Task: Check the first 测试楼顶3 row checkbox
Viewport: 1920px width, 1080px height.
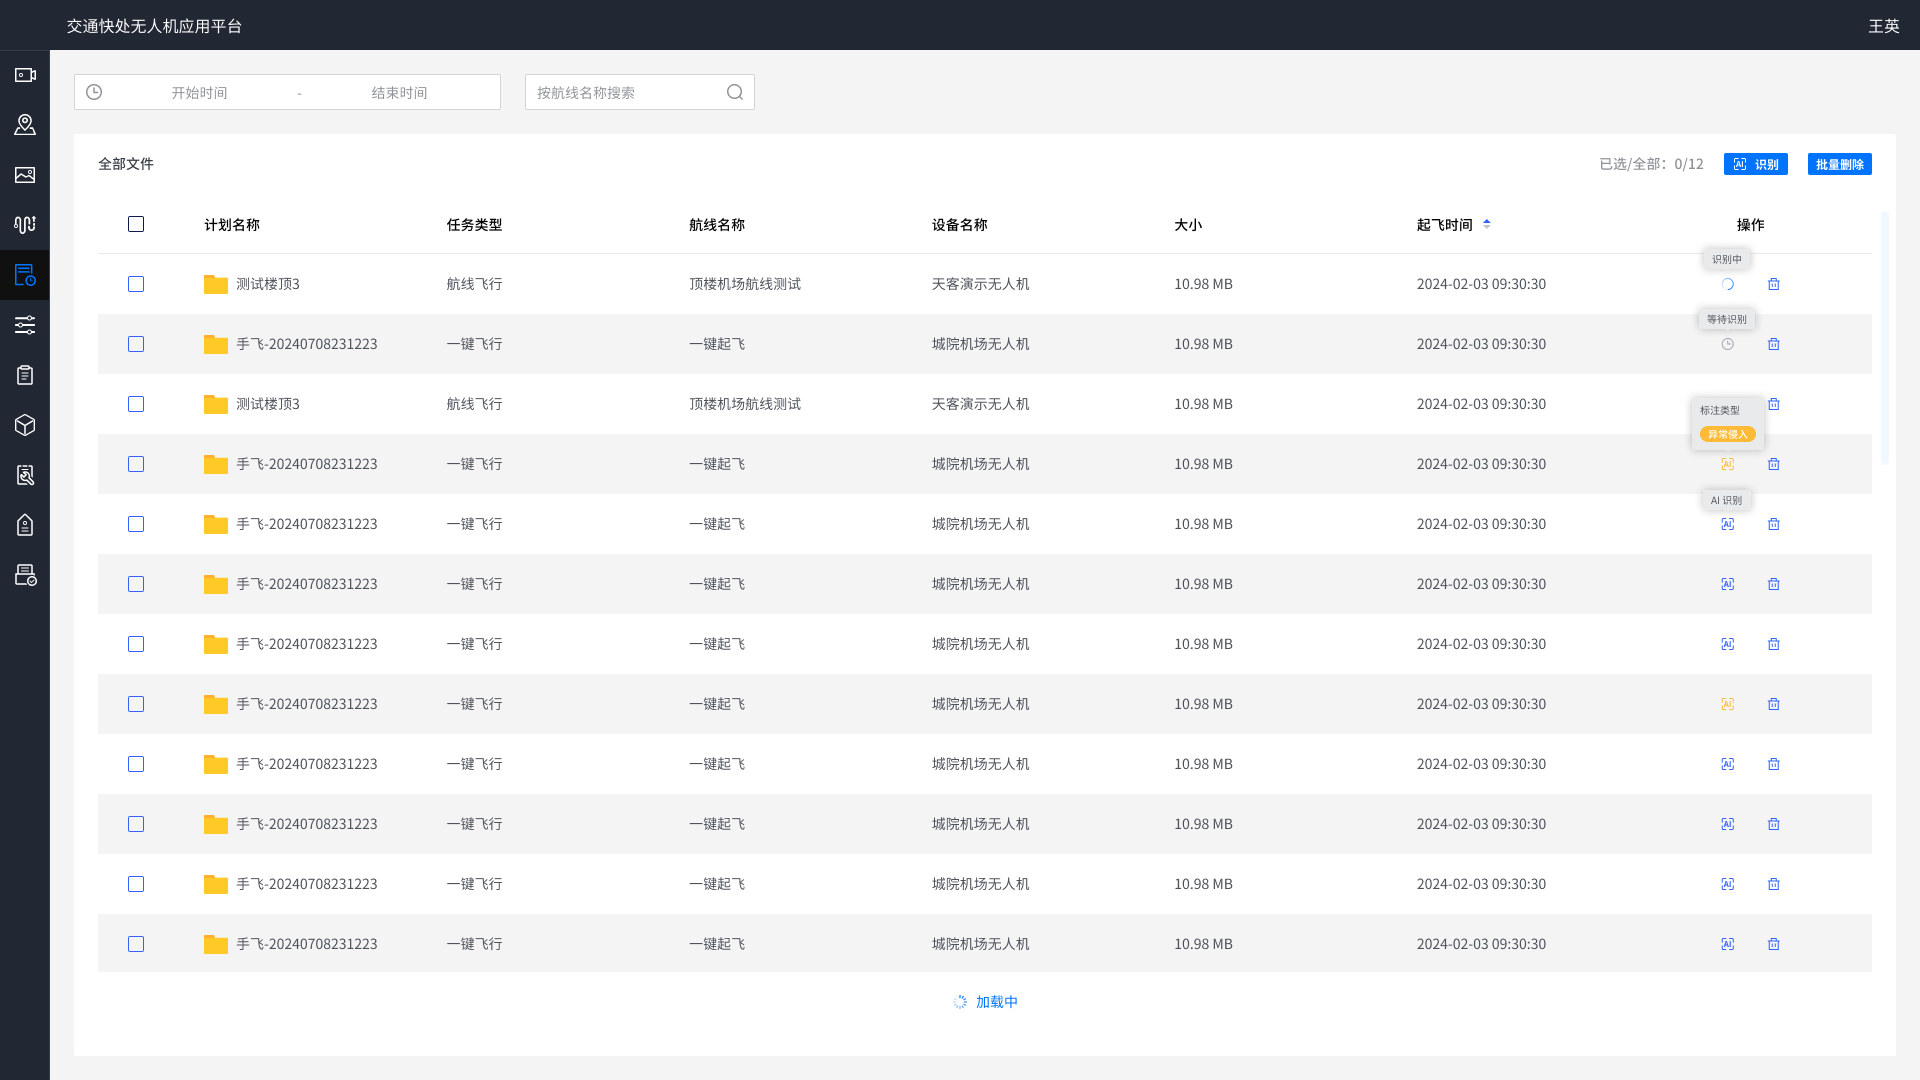Action: pyautogui.click(x=136, y=284)
